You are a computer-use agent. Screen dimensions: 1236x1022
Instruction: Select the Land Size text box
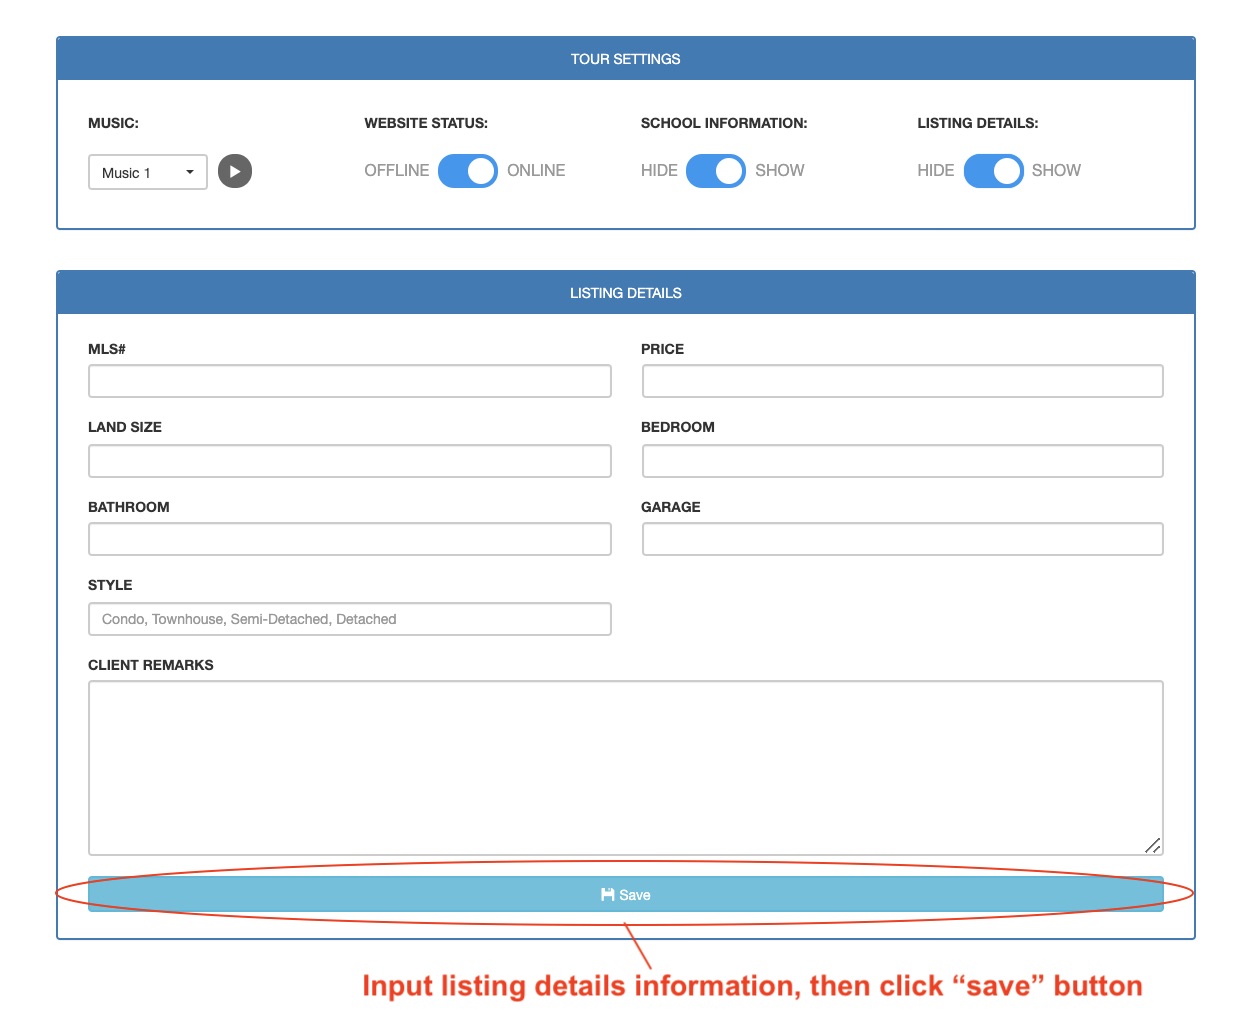pyautogui.click(x=349, y=461)
